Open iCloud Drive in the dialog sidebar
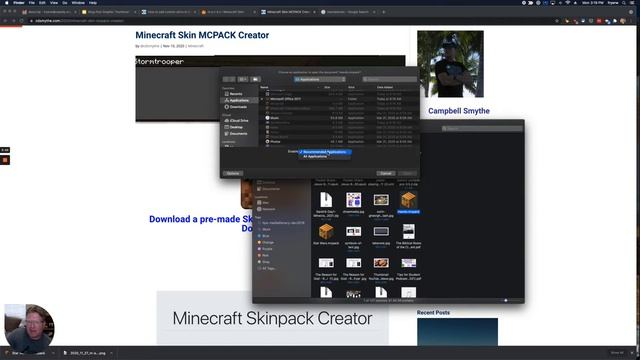The height and width of the screenshot is (360, 640). coord(239,121)
